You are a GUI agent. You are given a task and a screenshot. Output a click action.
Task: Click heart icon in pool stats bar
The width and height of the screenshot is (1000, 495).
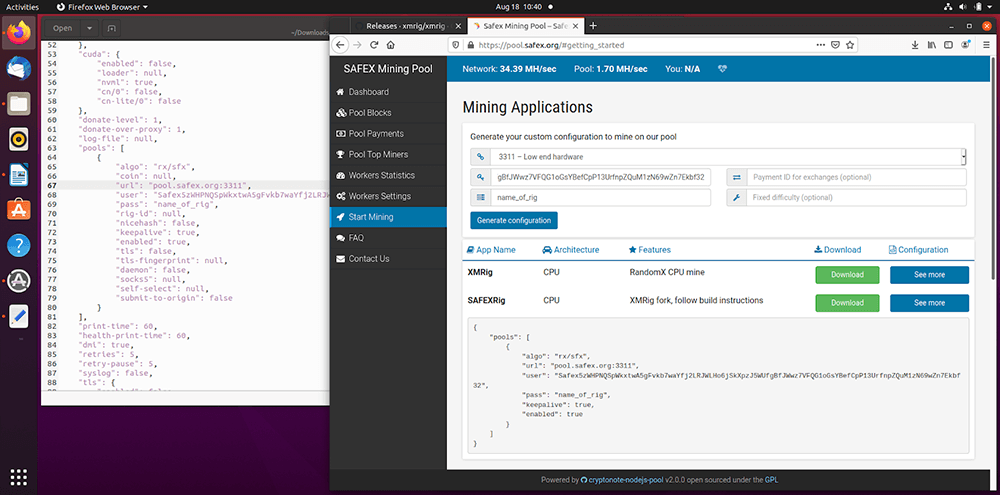(x=722, y=69)
